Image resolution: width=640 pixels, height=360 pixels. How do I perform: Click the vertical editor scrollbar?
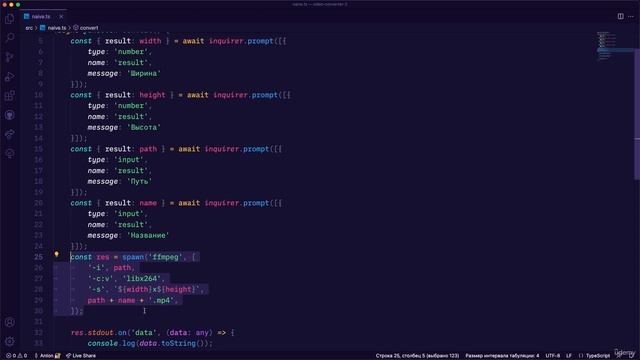tap(637, 114)
